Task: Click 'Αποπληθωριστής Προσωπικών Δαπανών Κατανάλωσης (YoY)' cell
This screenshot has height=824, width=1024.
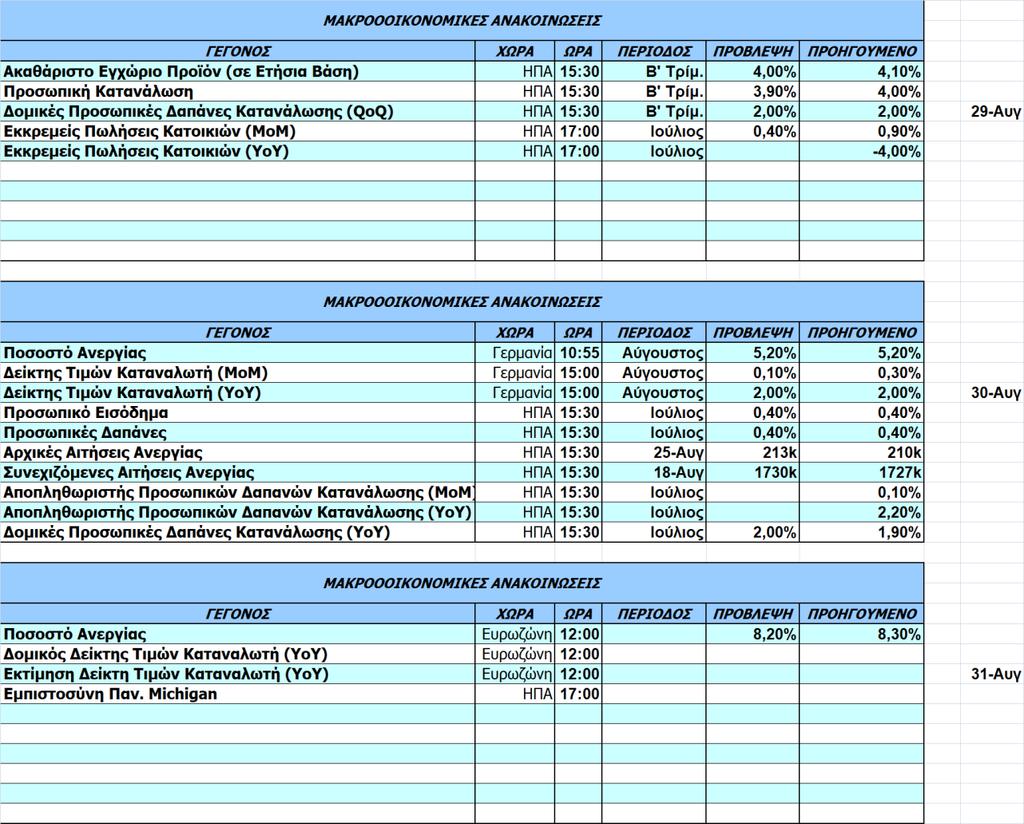Action: coord(238,512)
